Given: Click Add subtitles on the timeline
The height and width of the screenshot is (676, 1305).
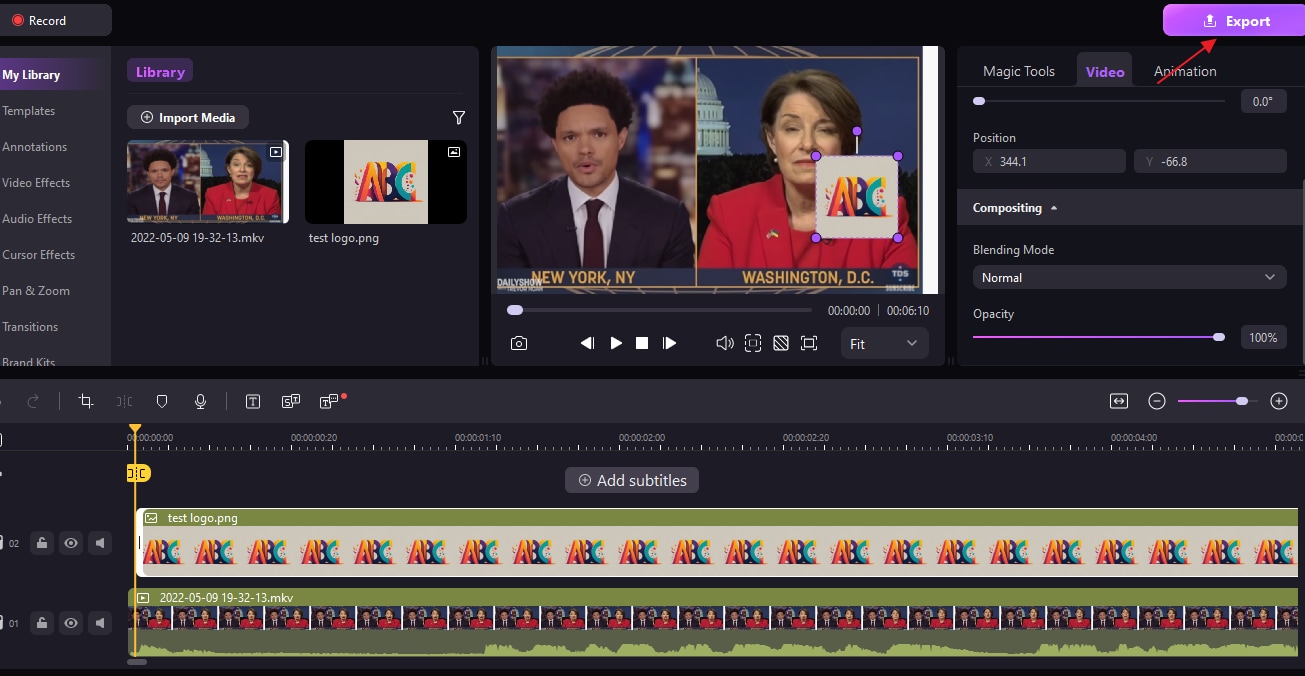Looking at the screenshot, I should (632, 480).
